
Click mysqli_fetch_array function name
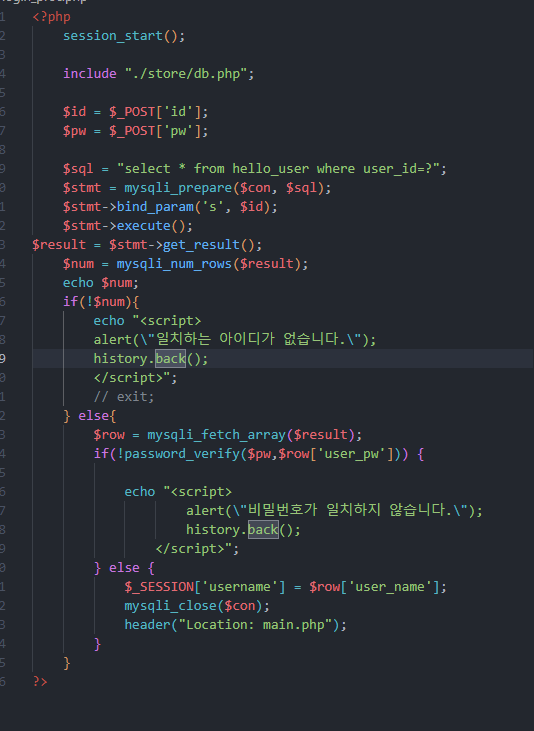[x=216, y=435]
